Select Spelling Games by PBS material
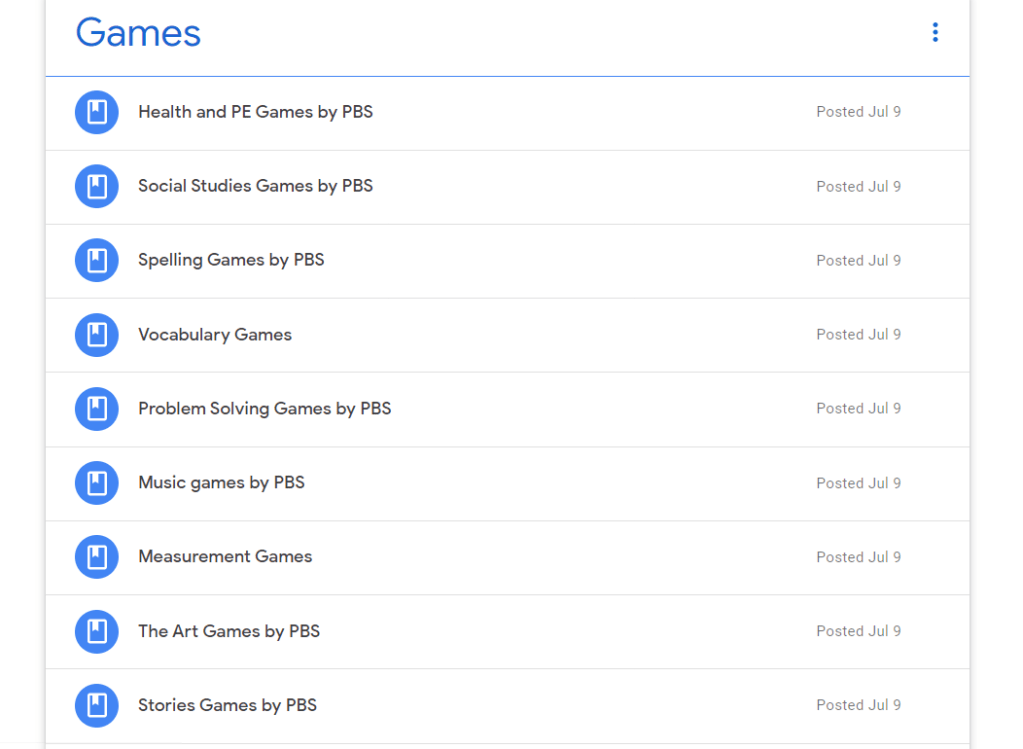Viewport: 1023px width, 749px height. coord(231,260)
